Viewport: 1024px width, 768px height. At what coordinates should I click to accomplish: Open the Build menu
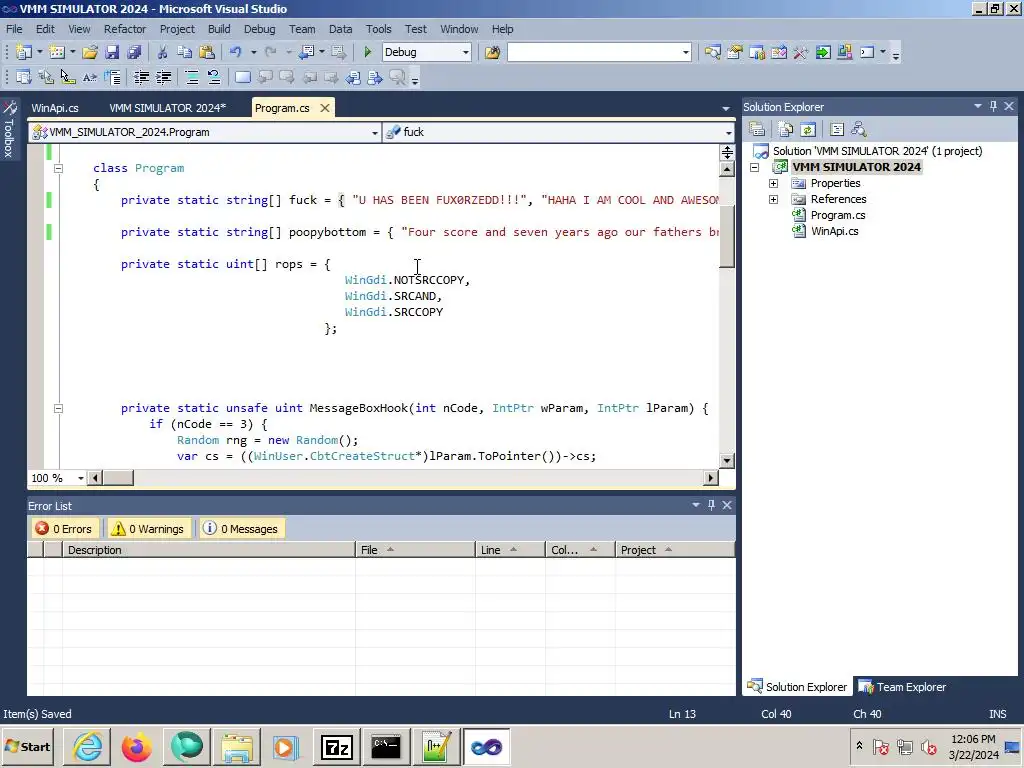click(x=219, y=29)
